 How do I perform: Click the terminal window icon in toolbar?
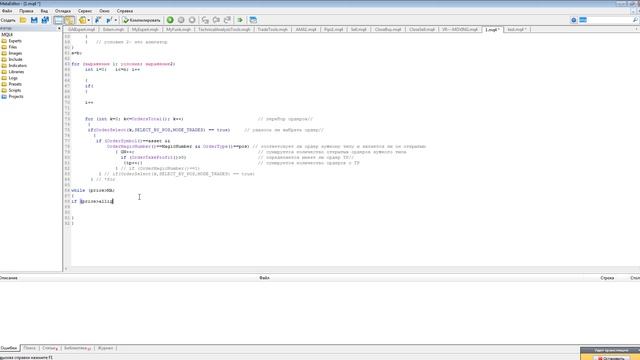click(253, 20)
